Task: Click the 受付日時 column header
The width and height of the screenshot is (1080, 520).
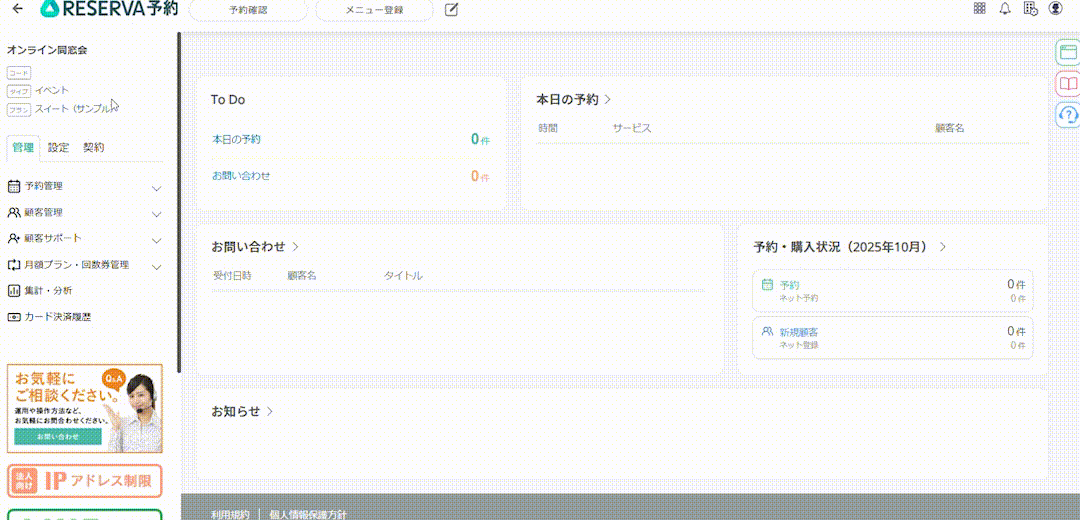Action: (x=232, y=275)
